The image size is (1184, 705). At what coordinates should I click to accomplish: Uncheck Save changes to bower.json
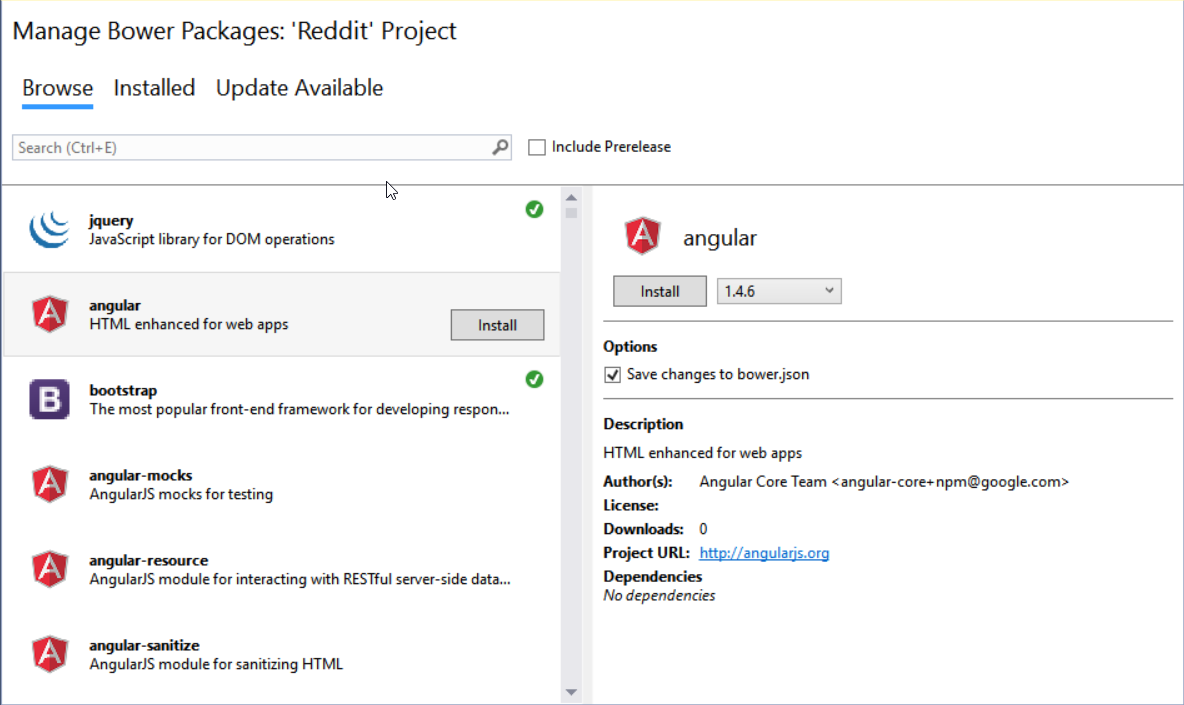coord(612,374)
